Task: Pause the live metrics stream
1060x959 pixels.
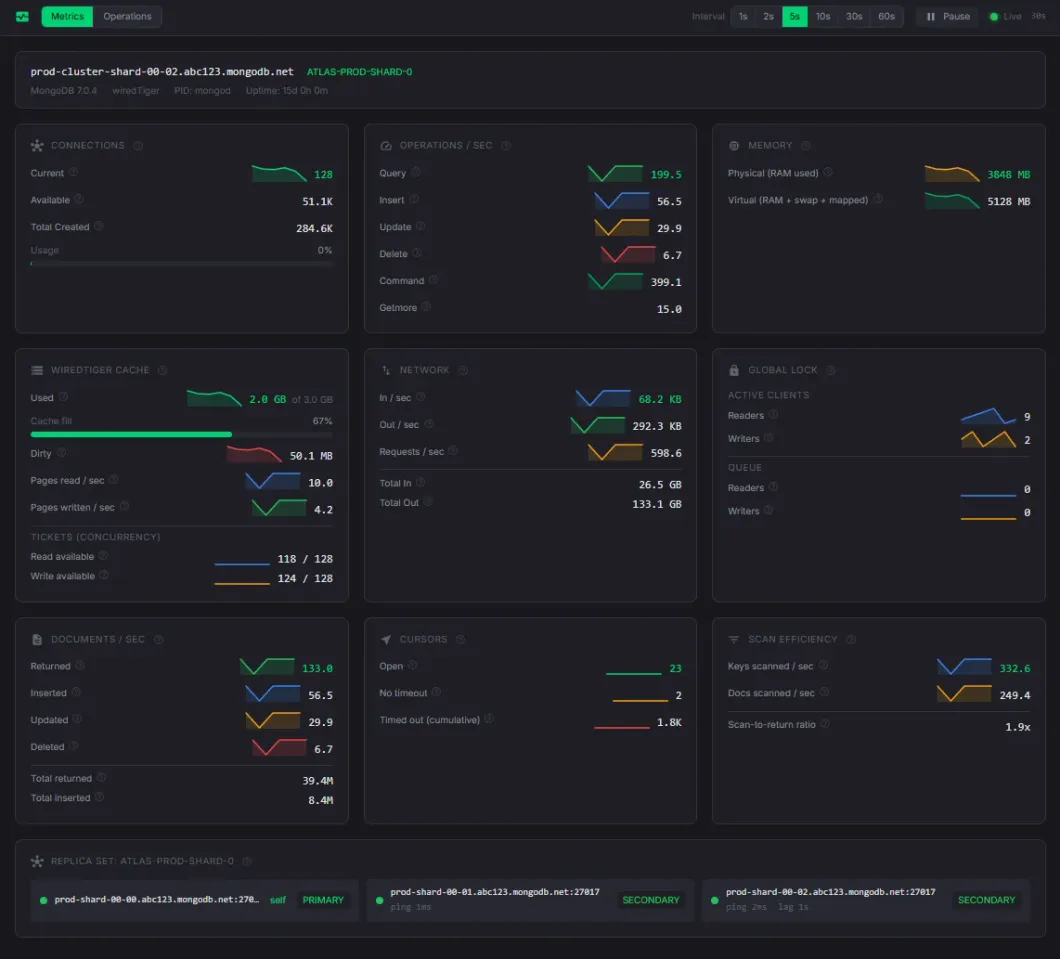Action: [x=946, y=16]
